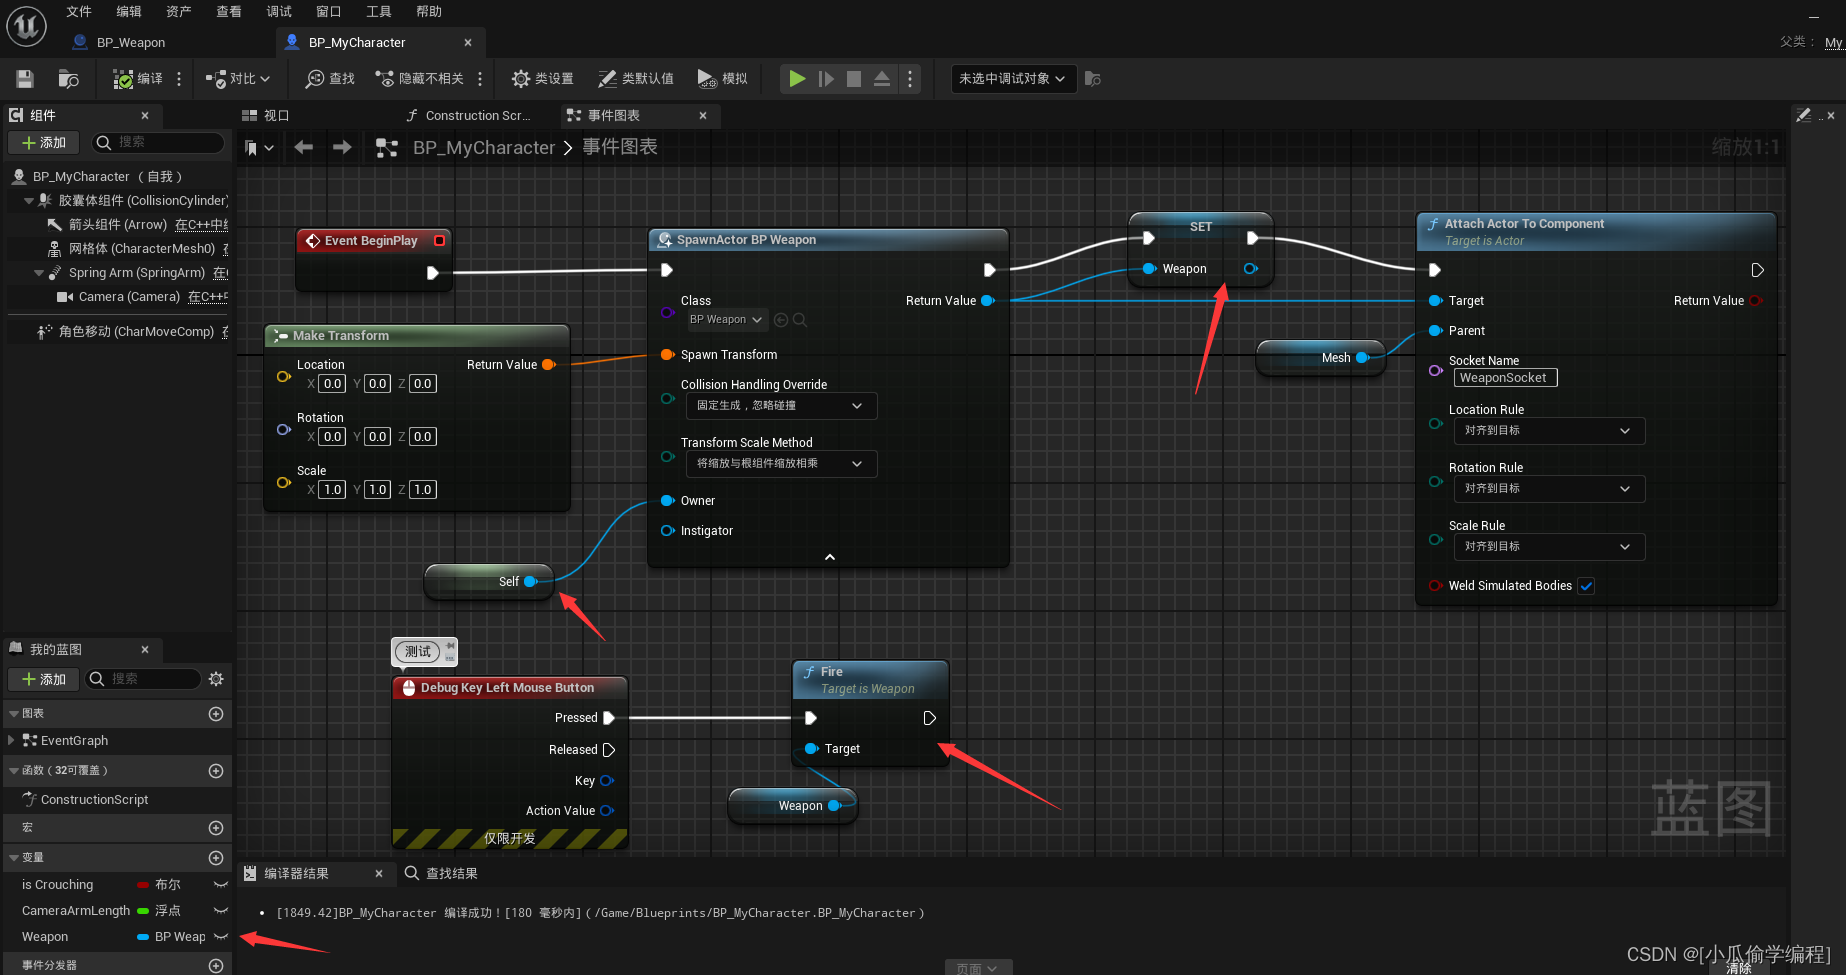Open the 文件 menu
Screen dimensions: 1846x975
click(79, 12)
